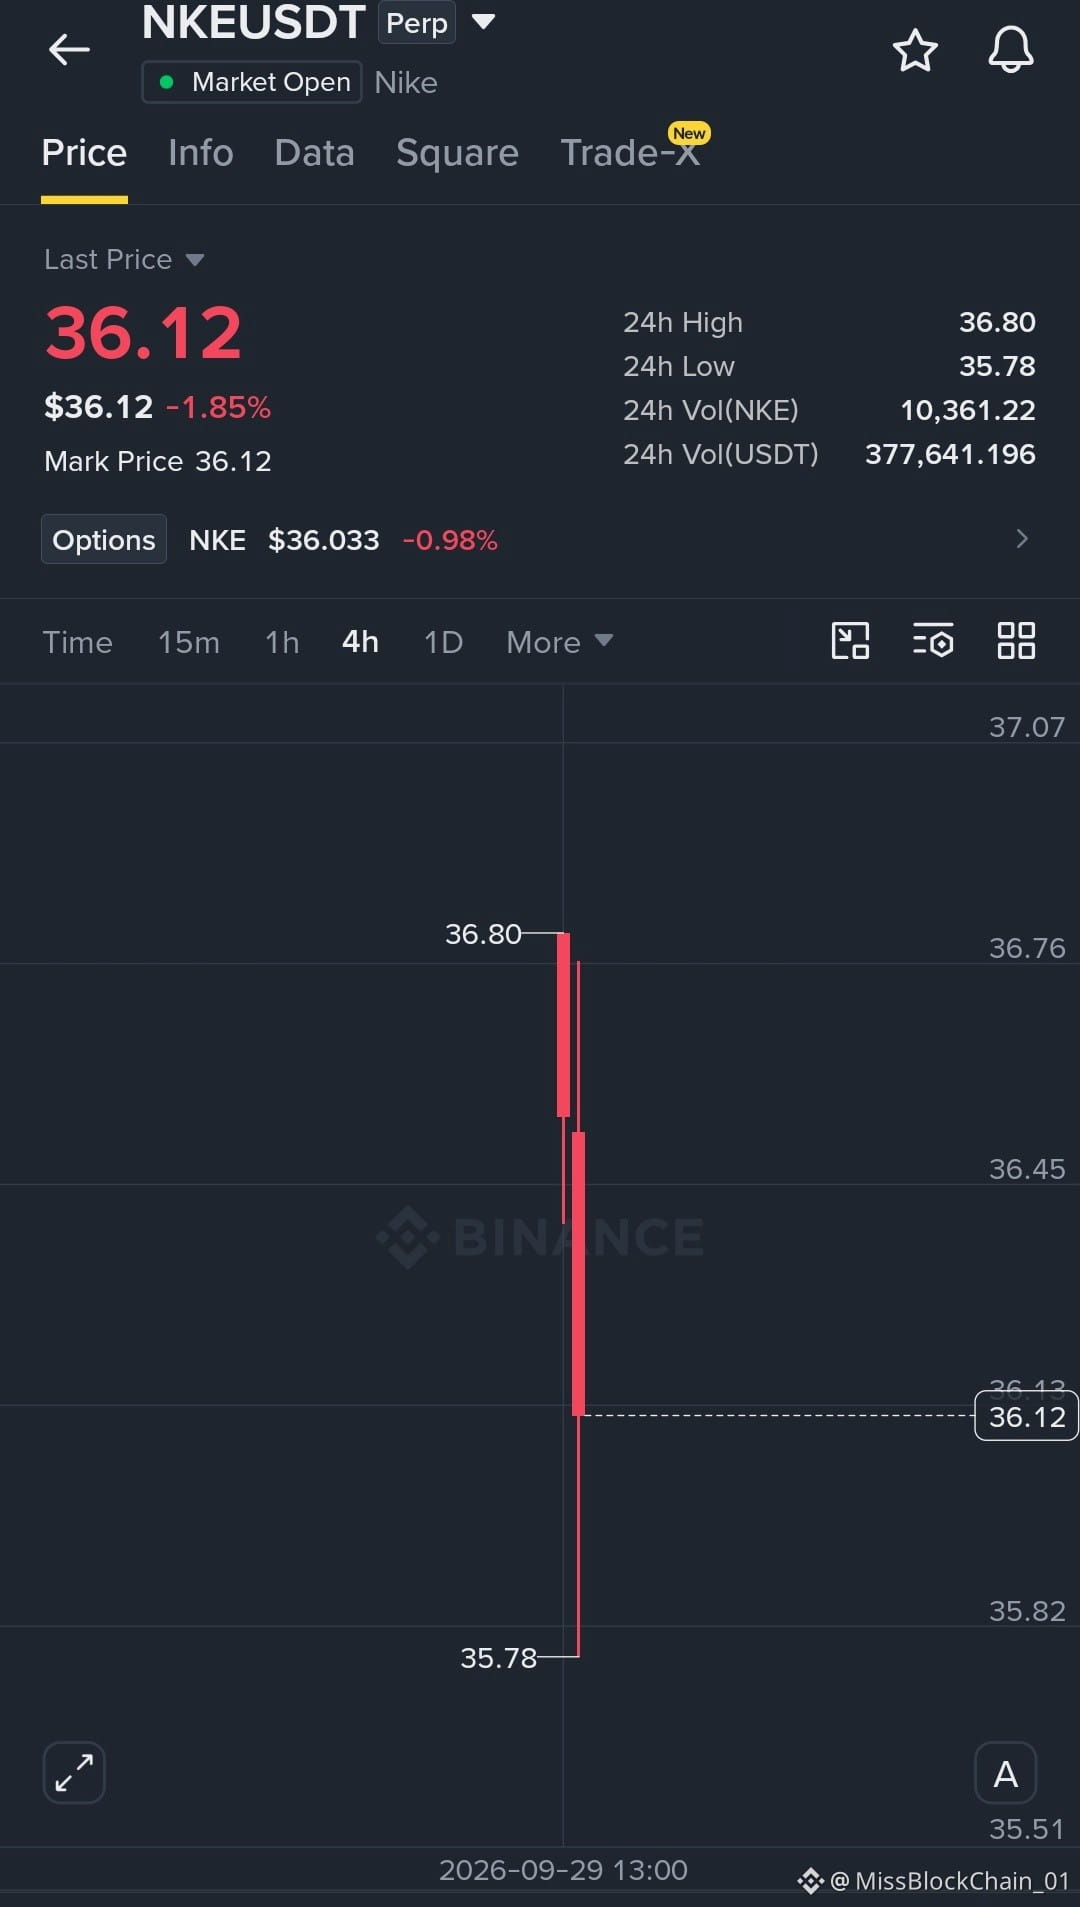This screenshot has width=1080, height=1907.
Task: Switch to the Info tab
Action: pyautogui.click(x=201, y=153)
